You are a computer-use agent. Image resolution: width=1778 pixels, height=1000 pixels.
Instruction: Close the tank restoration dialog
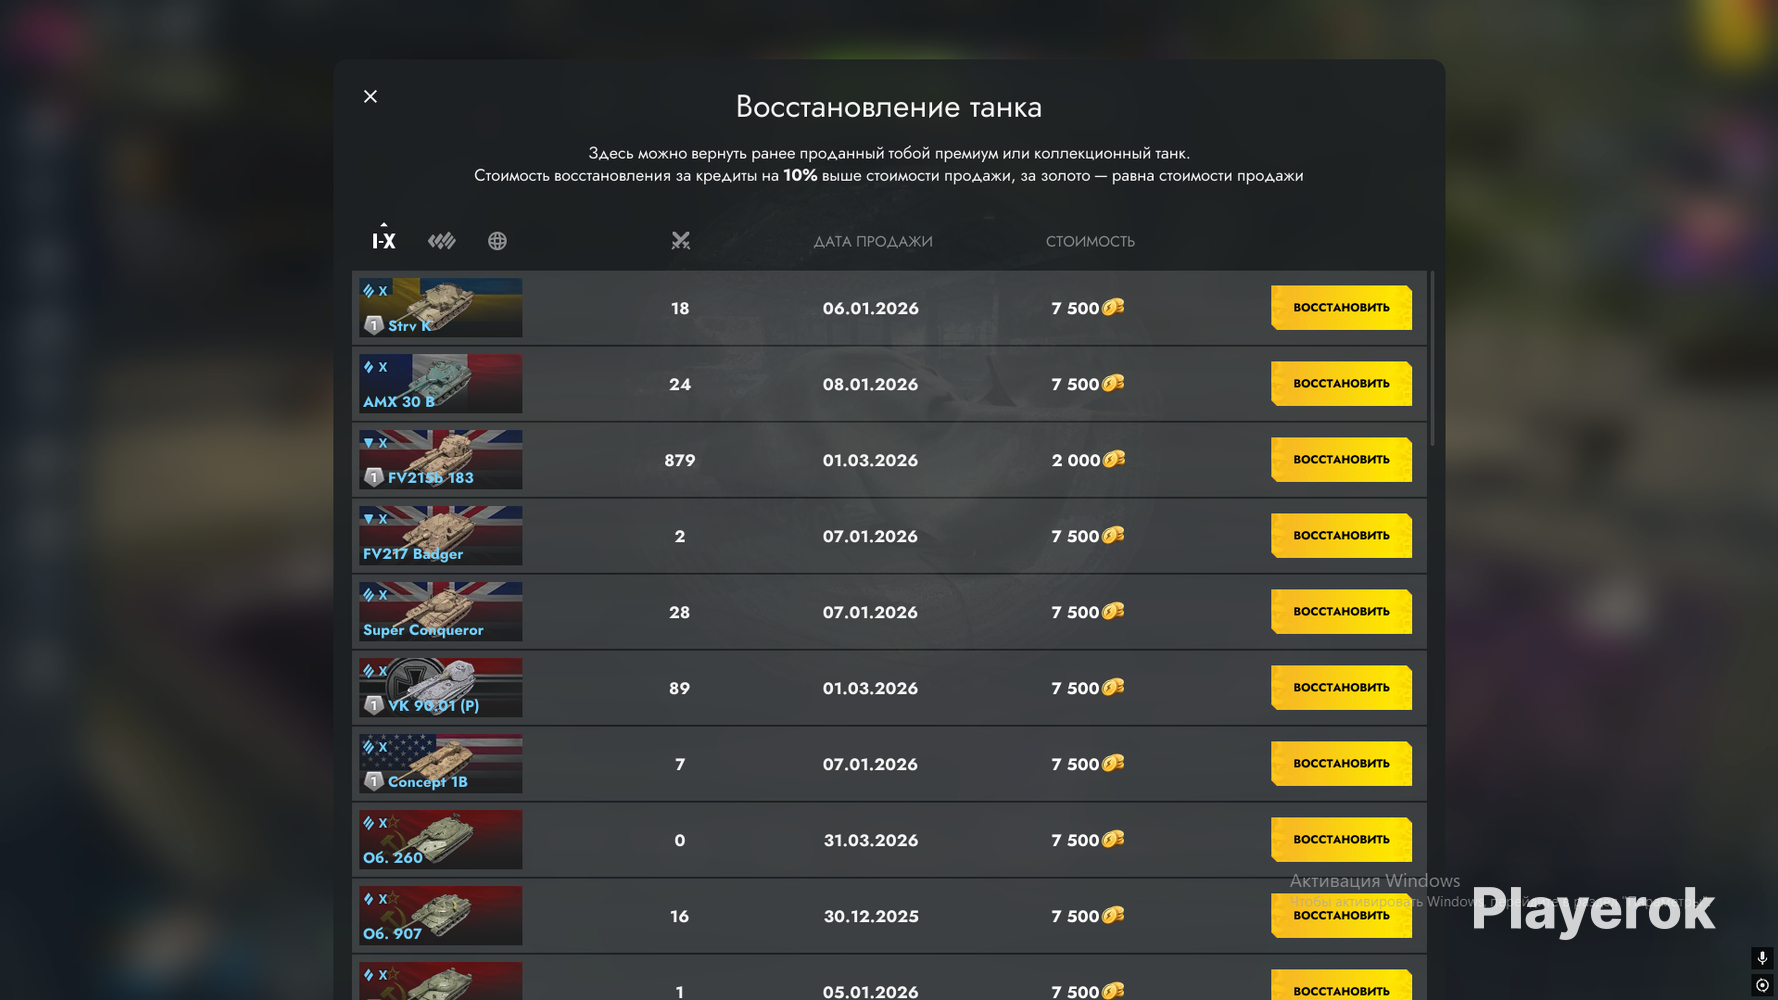[x=370, y=96]
